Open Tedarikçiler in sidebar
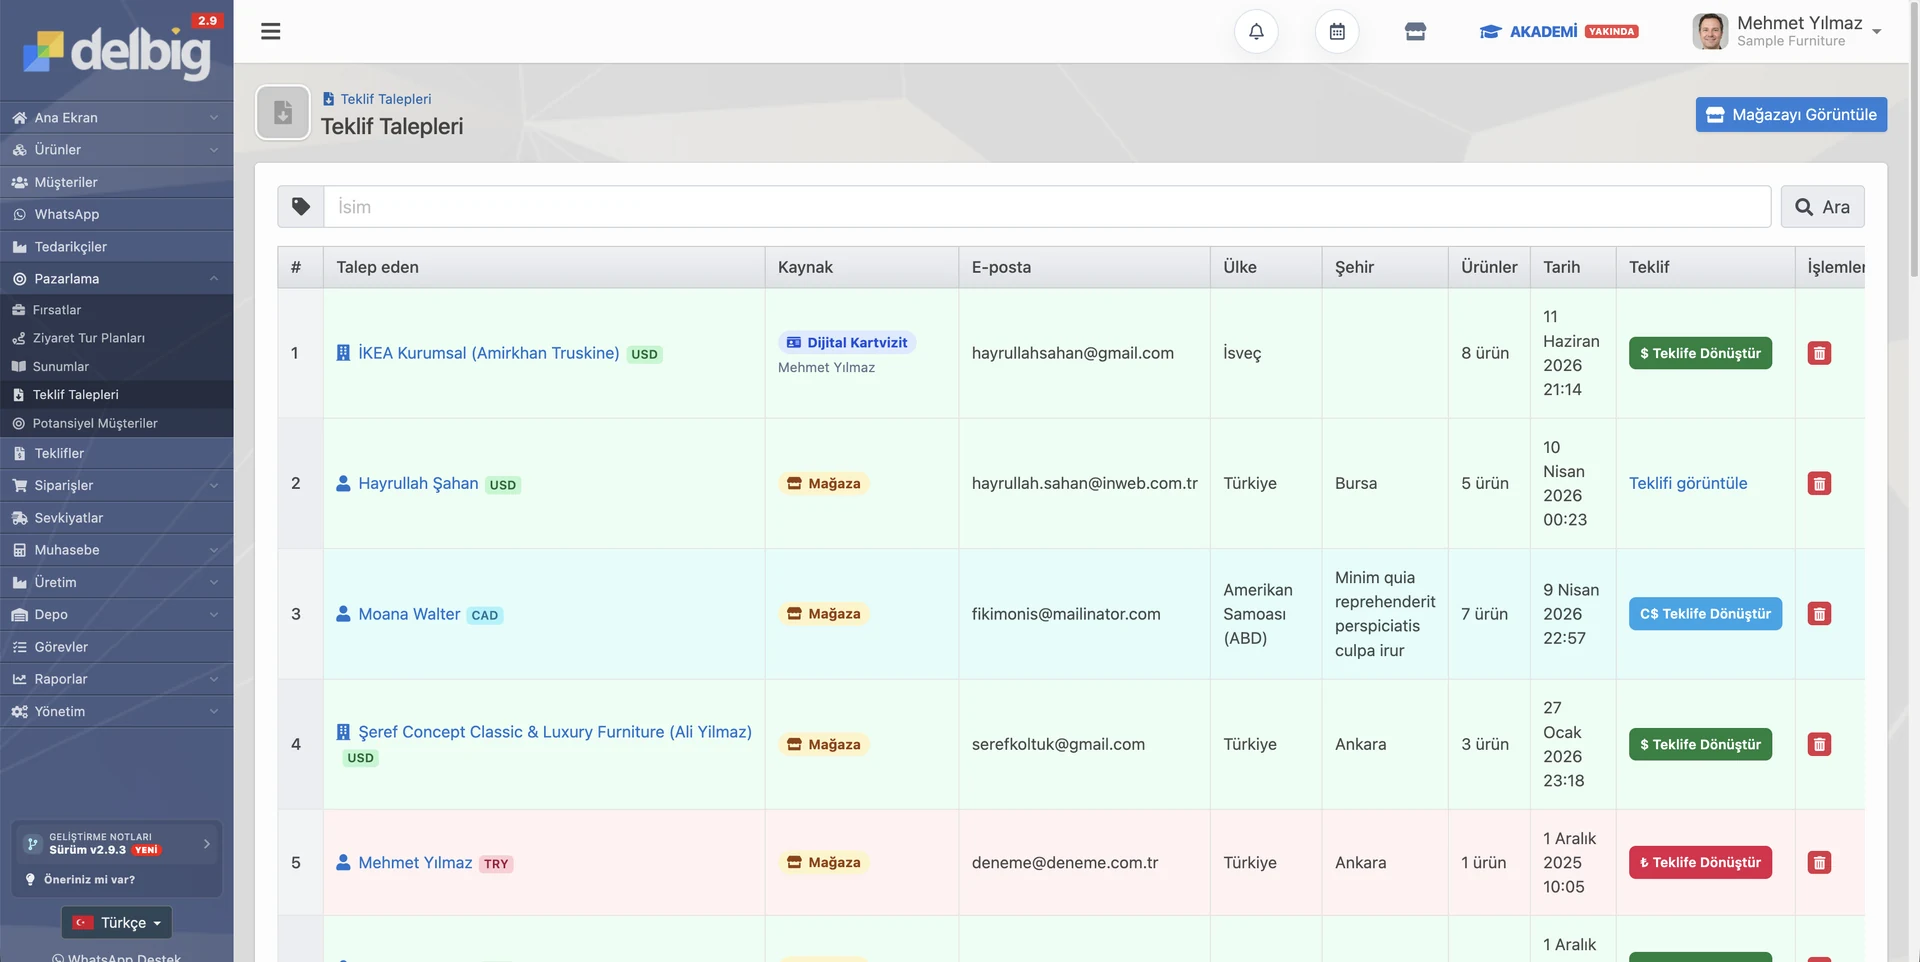This screenshot has height=962, width=1920. pyautogui.click(x=116, y=246)
